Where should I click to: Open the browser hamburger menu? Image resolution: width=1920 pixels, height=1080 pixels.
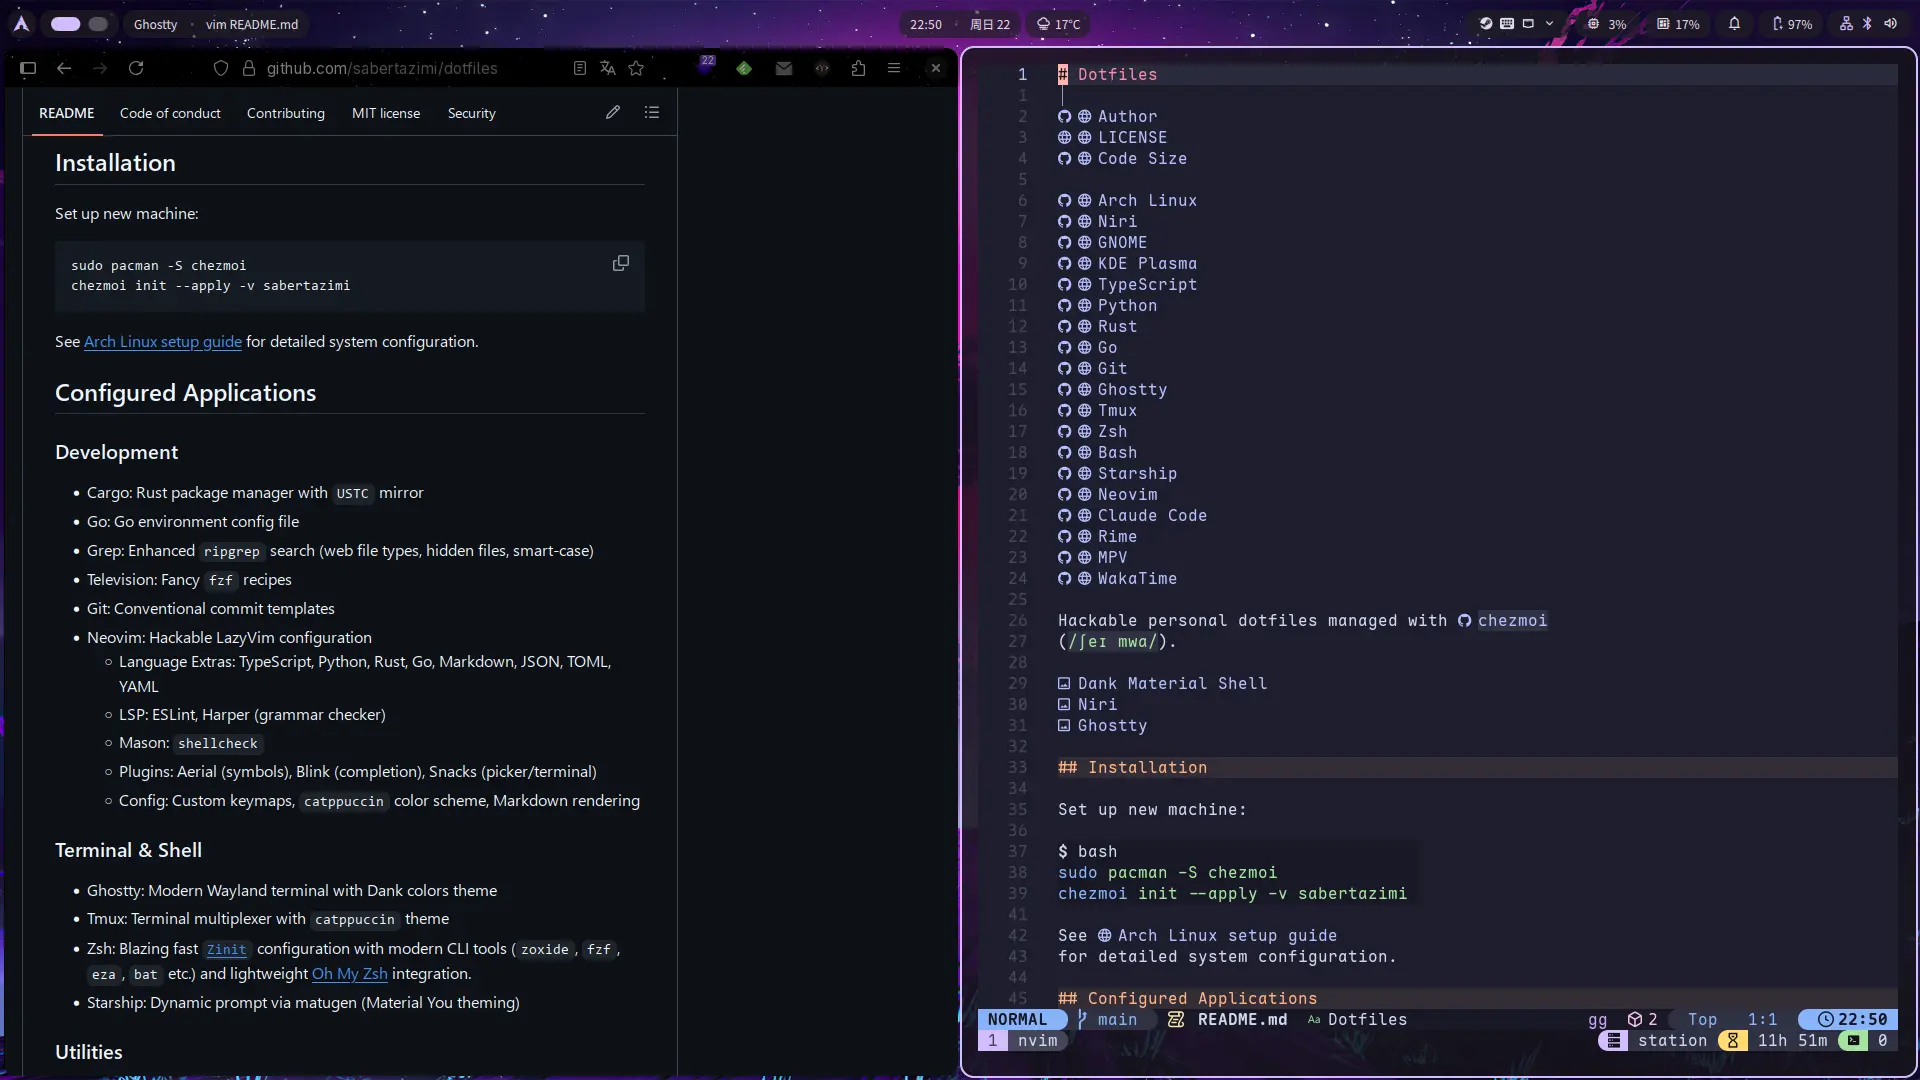click(894, 68)
